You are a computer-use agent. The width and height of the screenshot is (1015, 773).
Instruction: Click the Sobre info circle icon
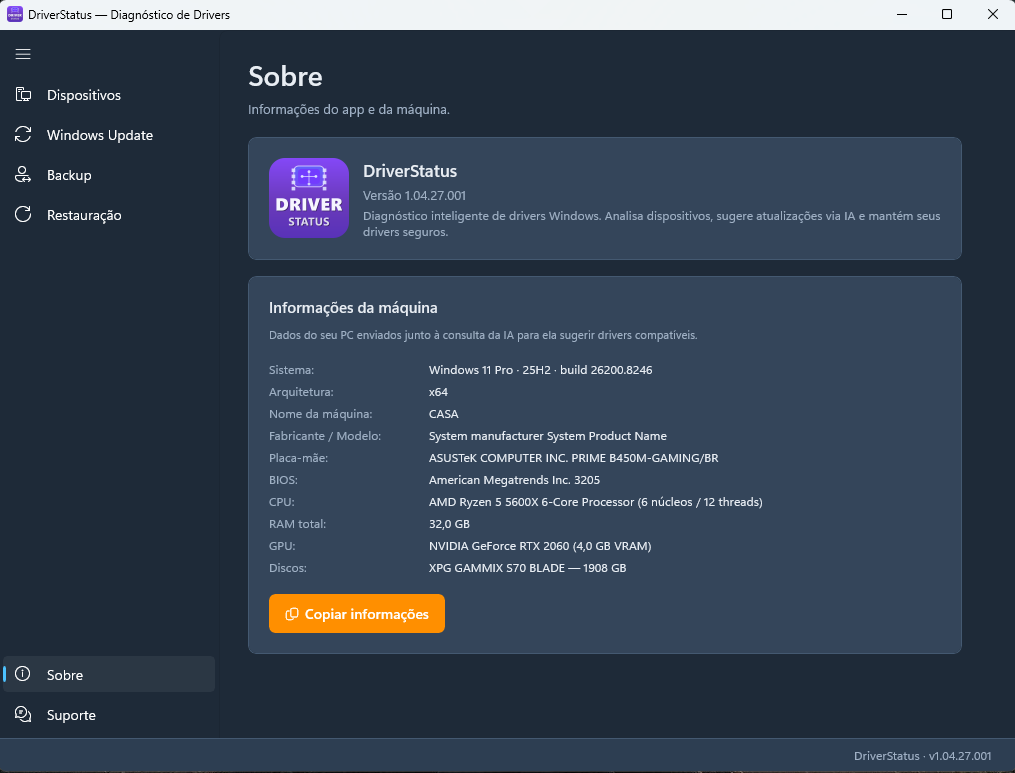(x=23, y=674)
